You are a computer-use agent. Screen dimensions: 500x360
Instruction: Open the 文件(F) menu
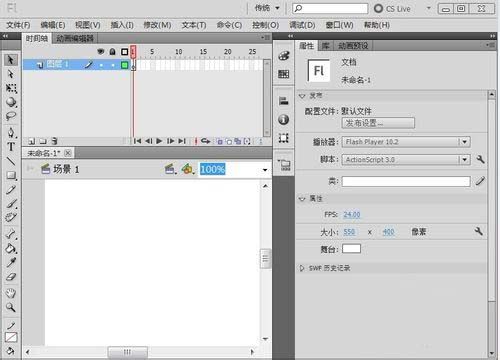18,25
